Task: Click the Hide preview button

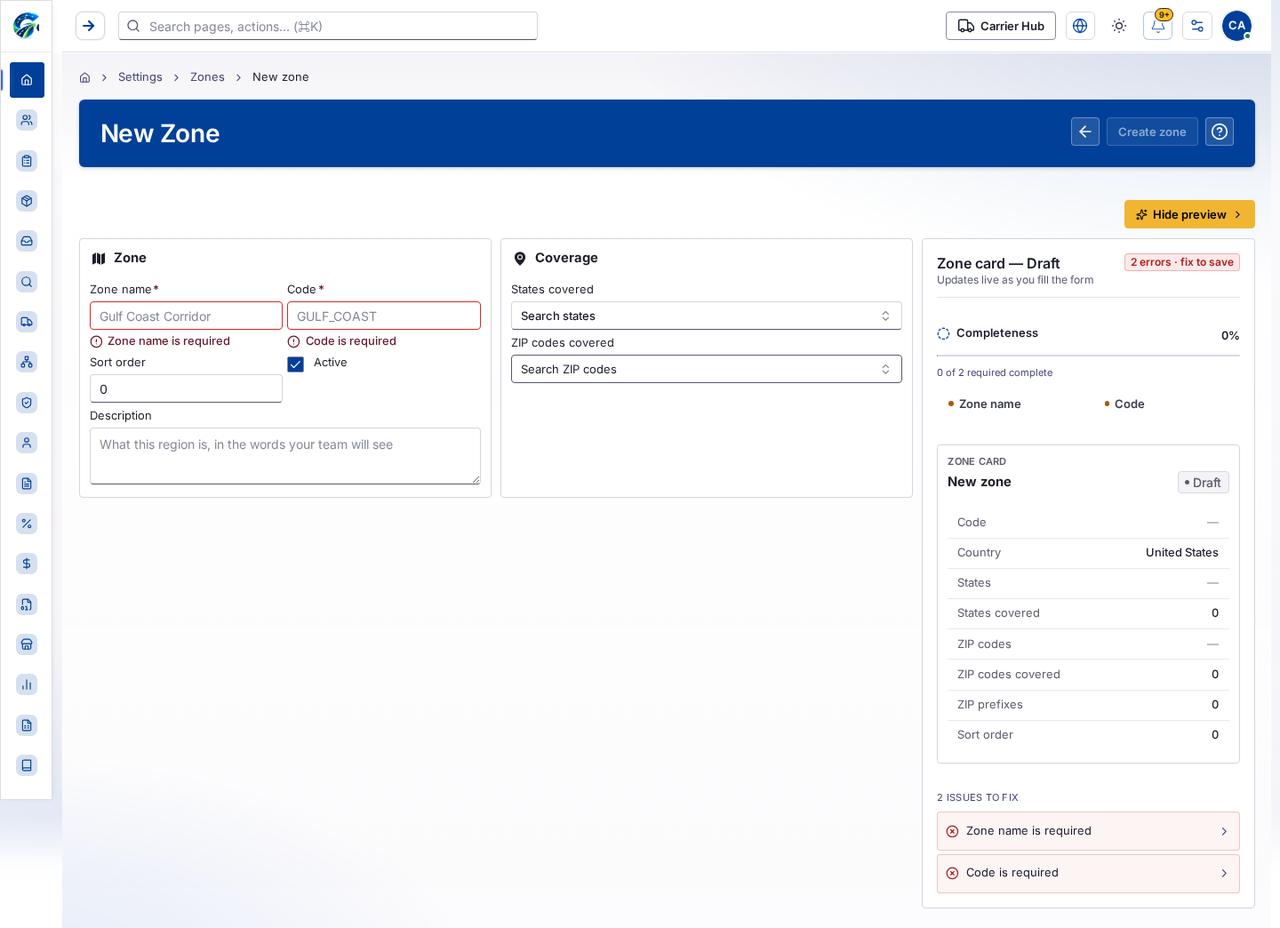Action: (x=1189, y=215)
